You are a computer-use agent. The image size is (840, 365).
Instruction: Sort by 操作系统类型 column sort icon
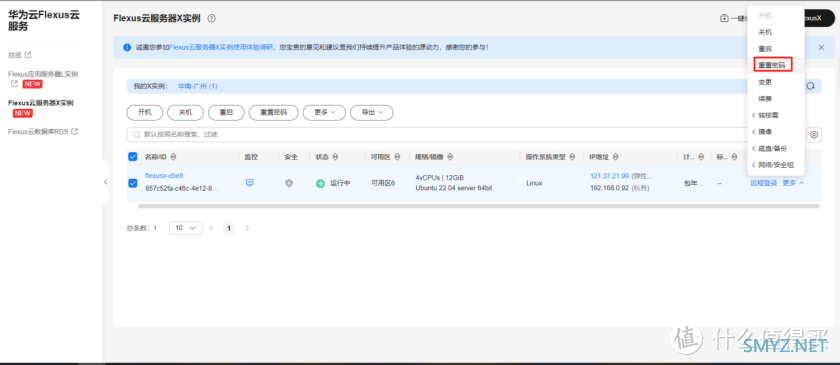point(573,157)
